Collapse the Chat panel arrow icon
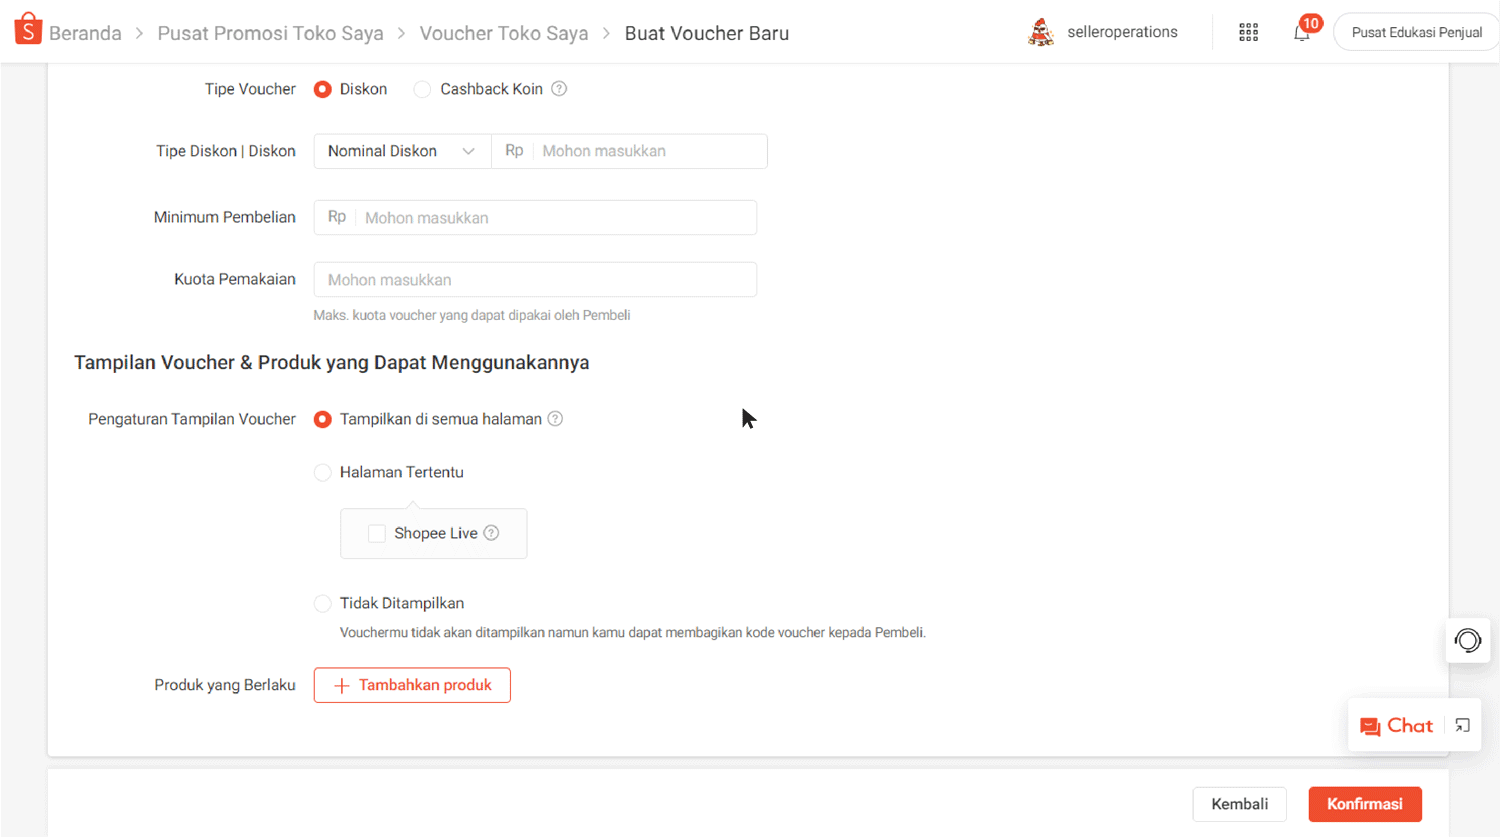Image resolution: width=1500 pixels, height=837 pixels. coord(1462,726)
